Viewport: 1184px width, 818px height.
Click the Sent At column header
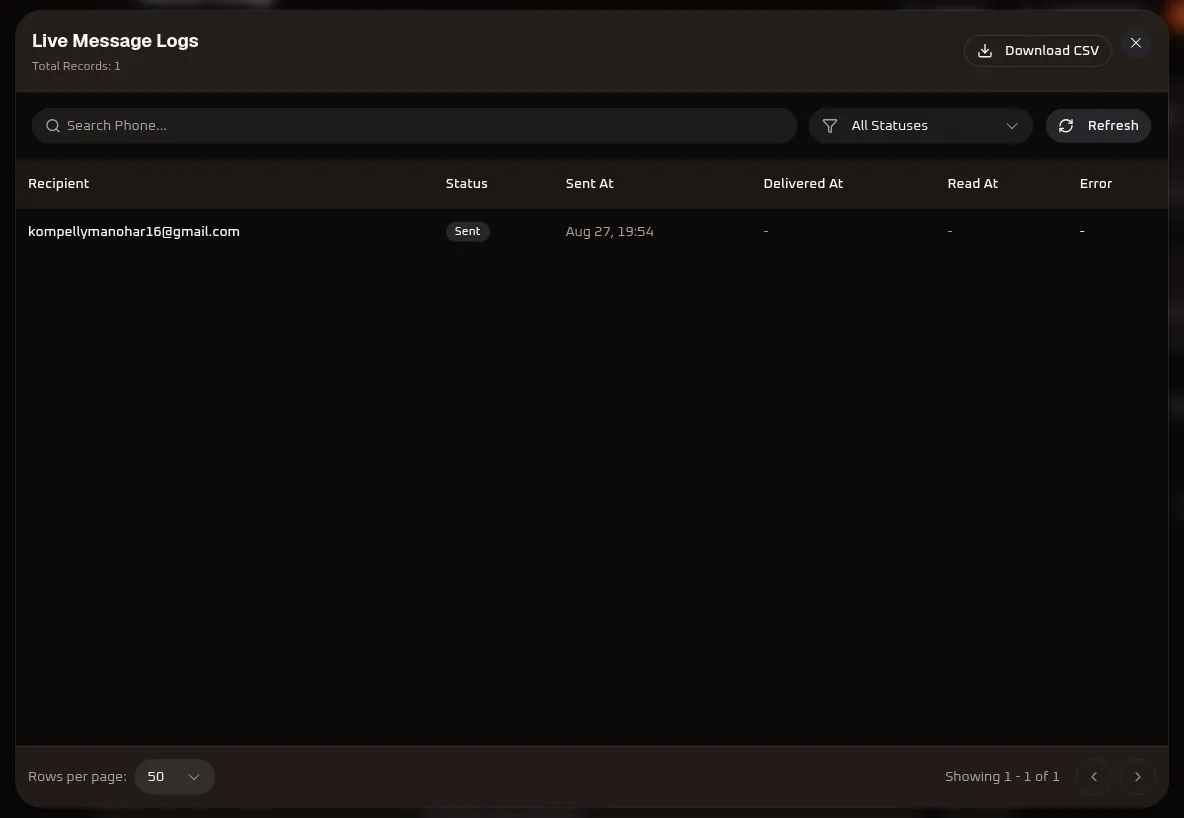(x=589, y=184)
